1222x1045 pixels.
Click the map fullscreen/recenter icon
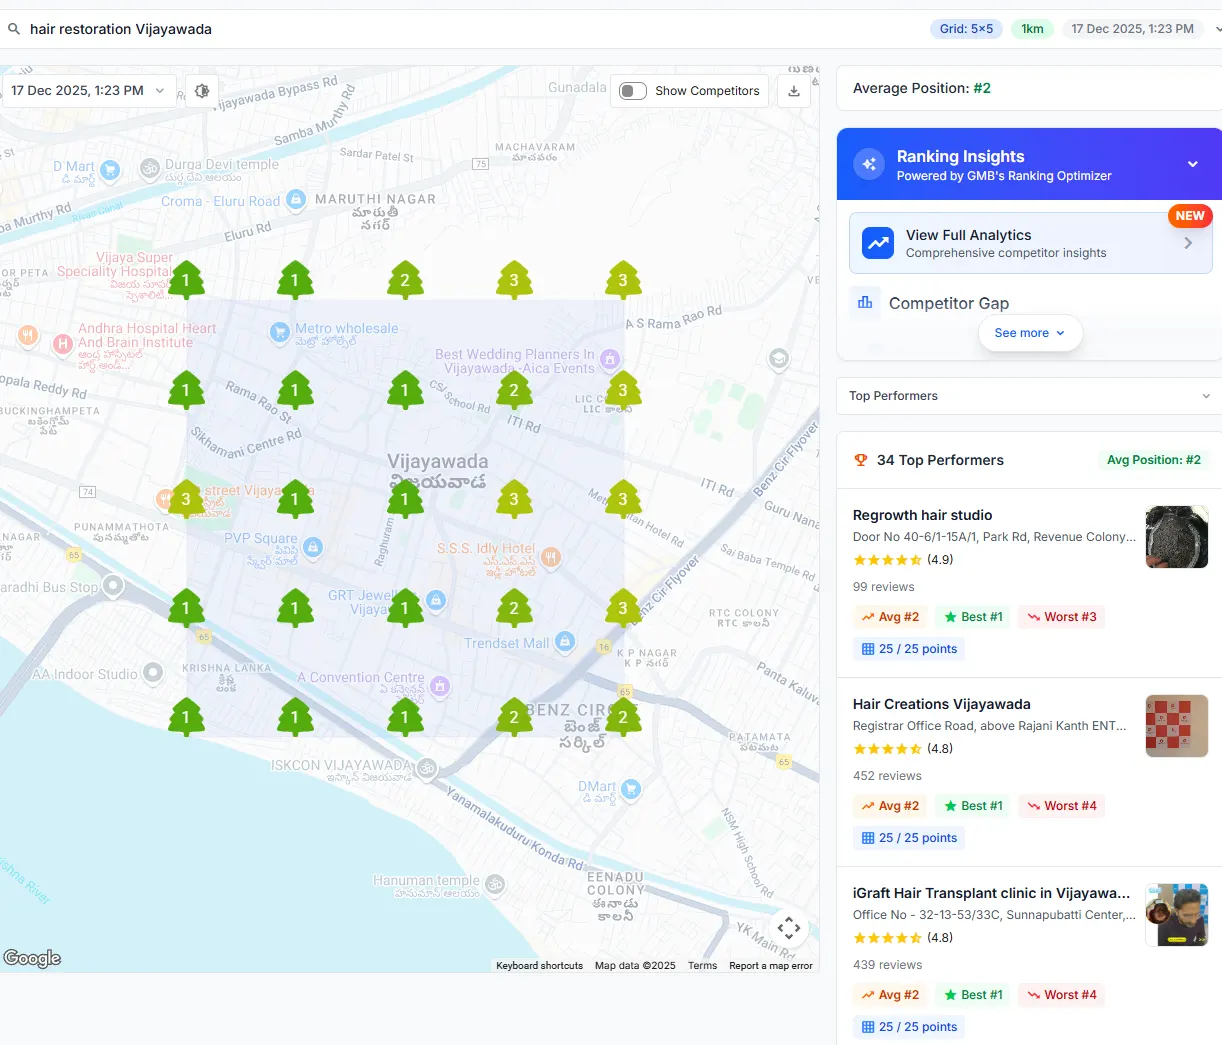click(x=788, y=928)
